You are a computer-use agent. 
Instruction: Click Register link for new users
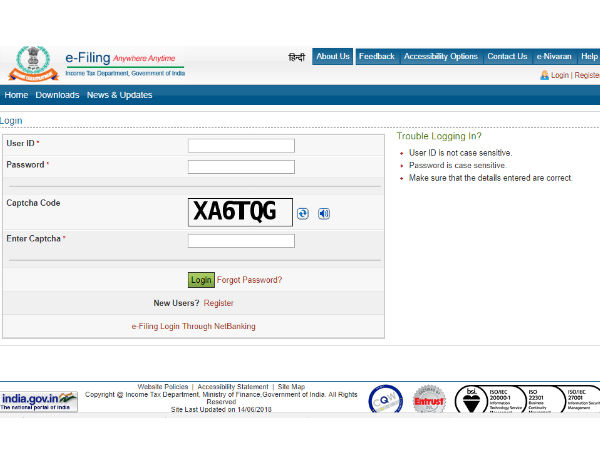point(219,303)
